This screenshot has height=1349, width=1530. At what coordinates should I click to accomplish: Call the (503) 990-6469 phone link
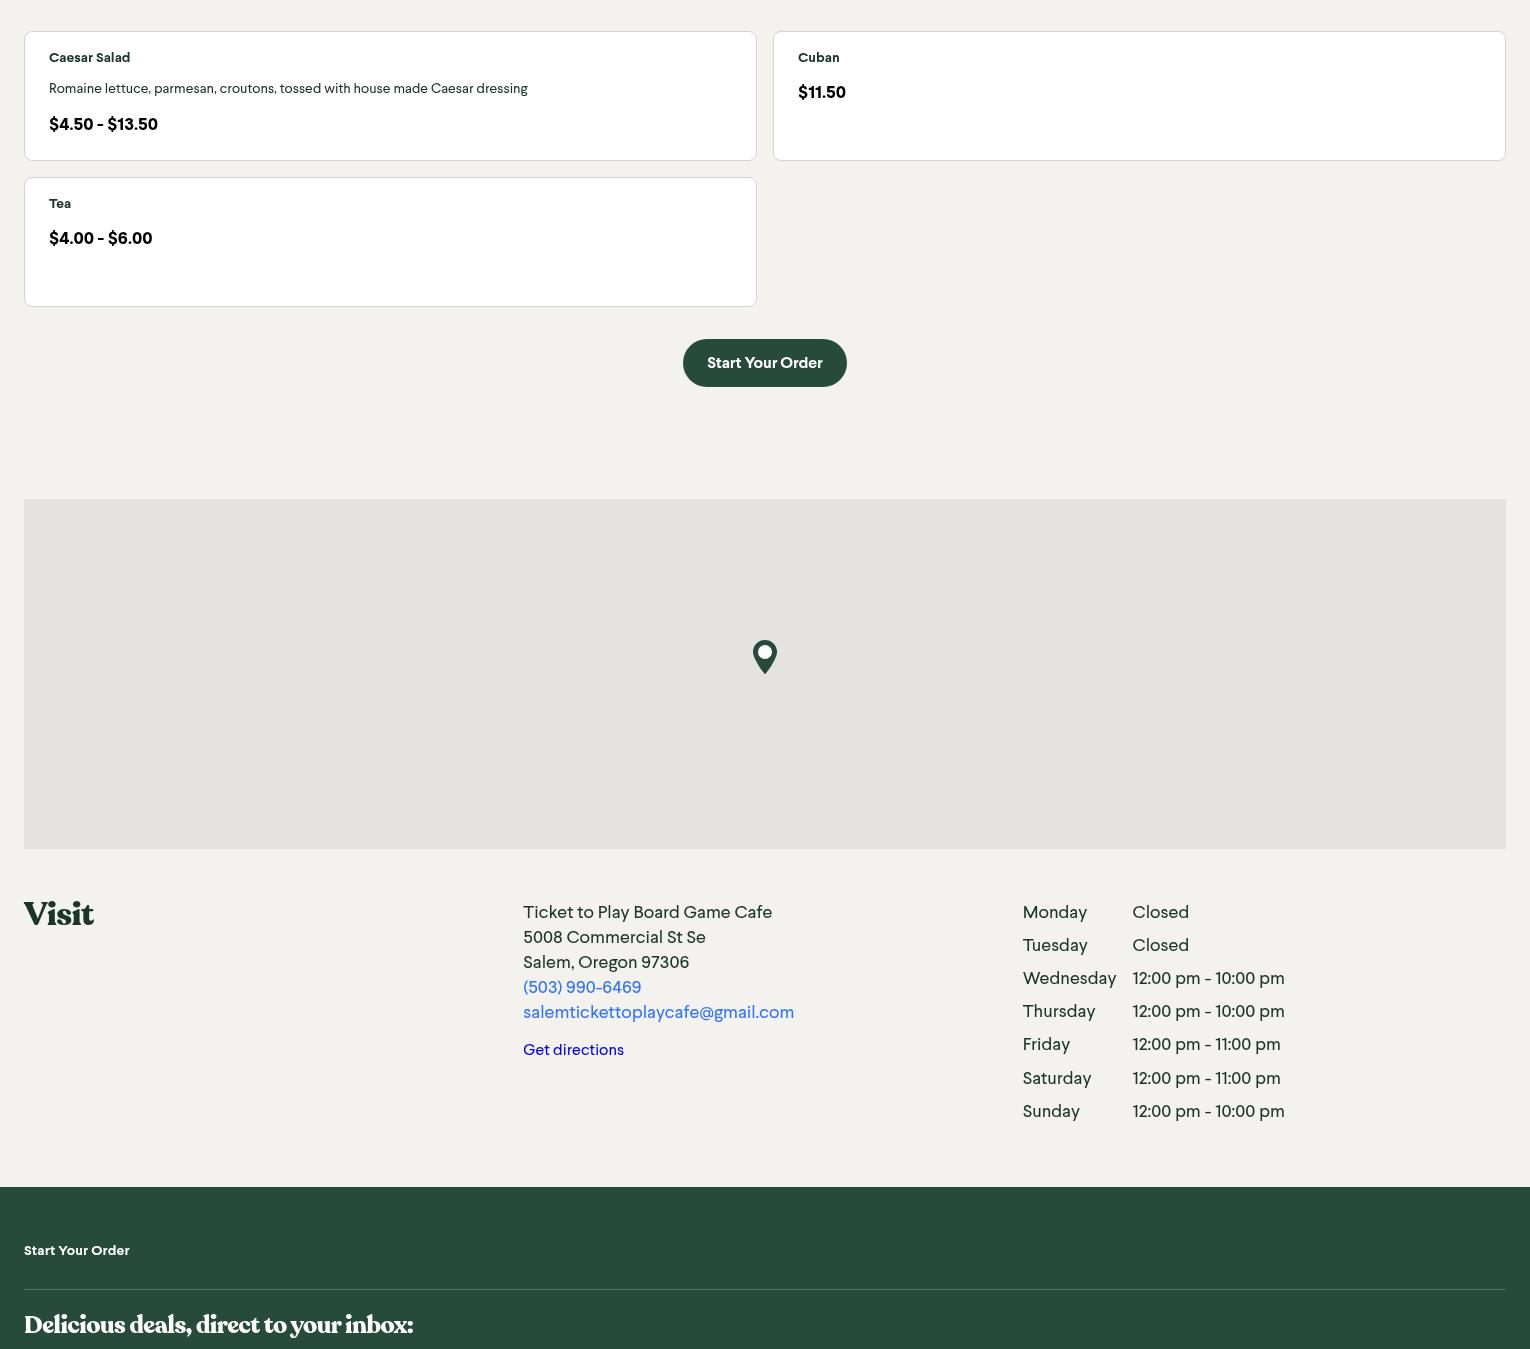tap(581, 987)
